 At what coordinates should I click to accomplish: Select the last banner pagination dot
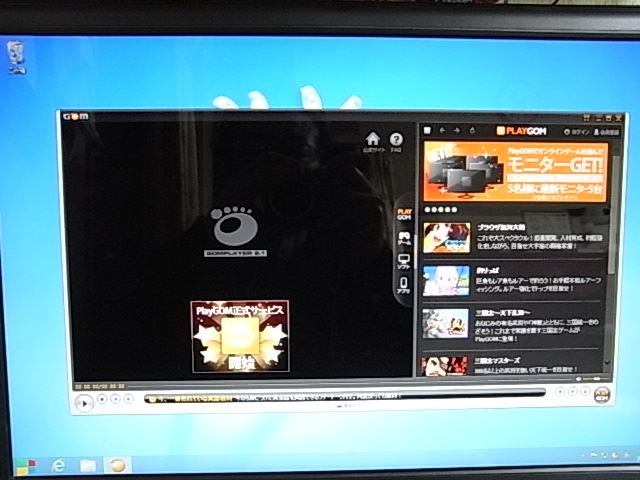tap(454, 210)
